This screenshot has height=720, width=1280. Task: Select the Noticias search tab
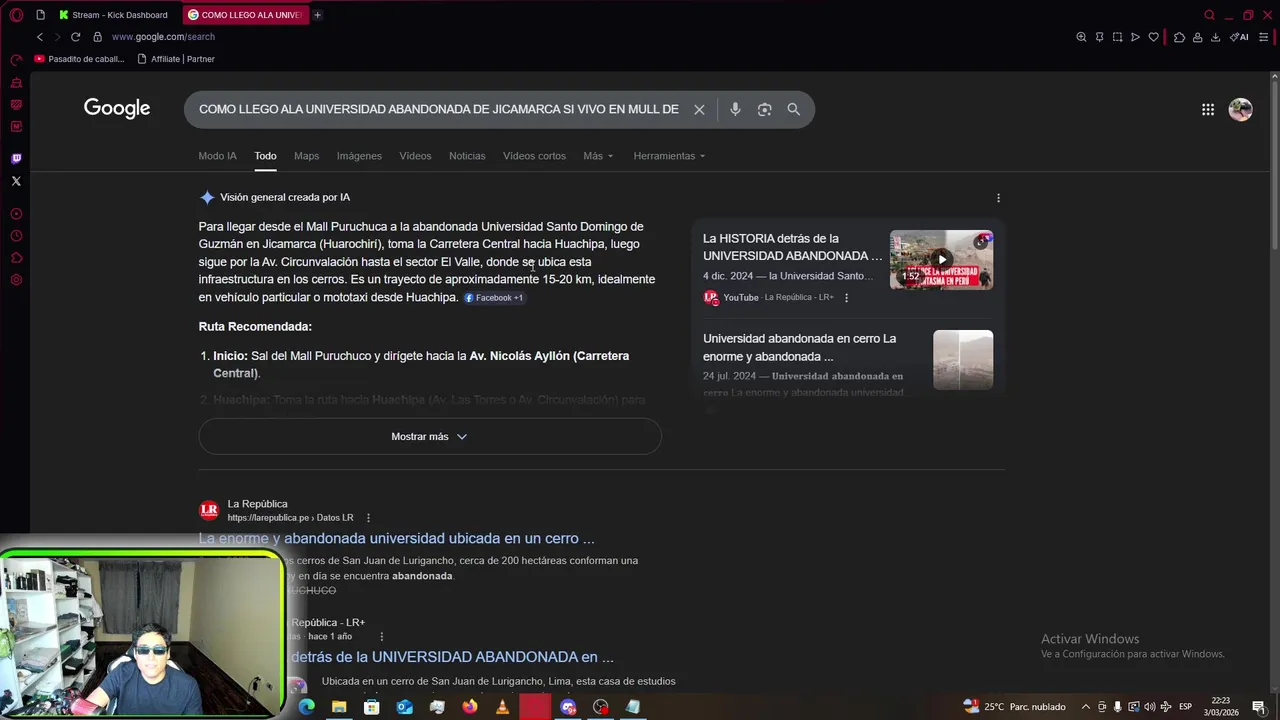[467, 156]
